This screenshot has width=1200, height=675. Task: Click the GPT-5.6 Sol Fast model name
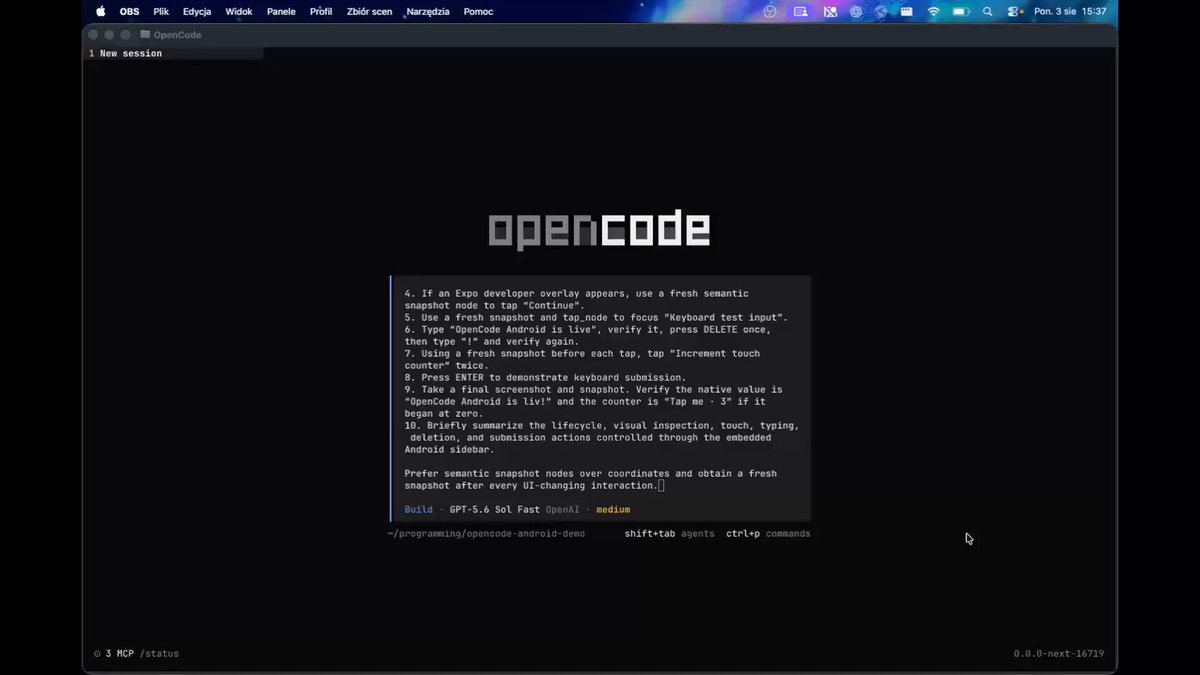tap(494, 510)
